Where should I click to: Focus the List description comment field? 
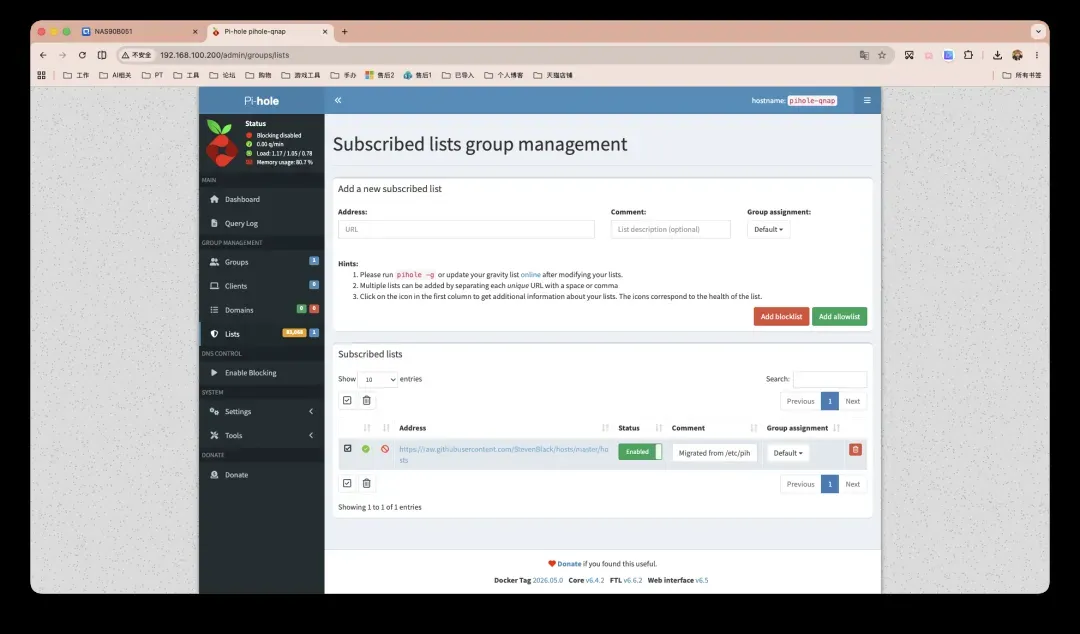point(670,229)
